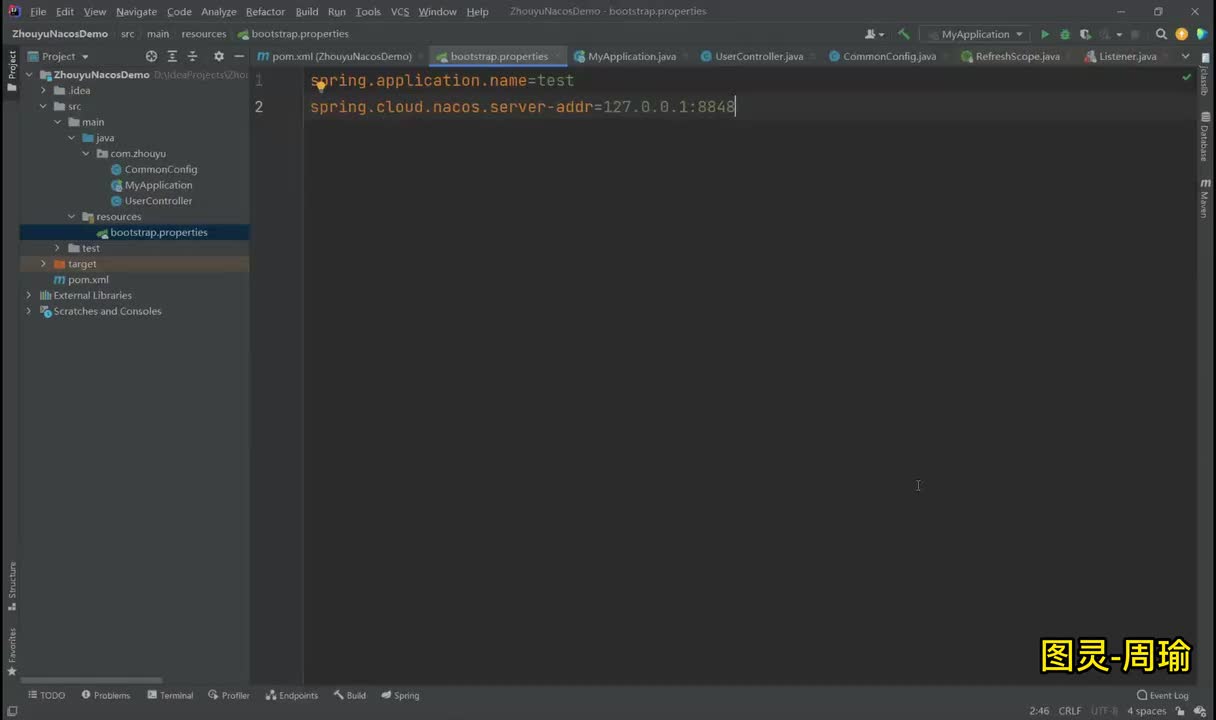The image size is (1216, 720).
Task: Click resources in the breadcrumb path
Action: click(204, 34)
